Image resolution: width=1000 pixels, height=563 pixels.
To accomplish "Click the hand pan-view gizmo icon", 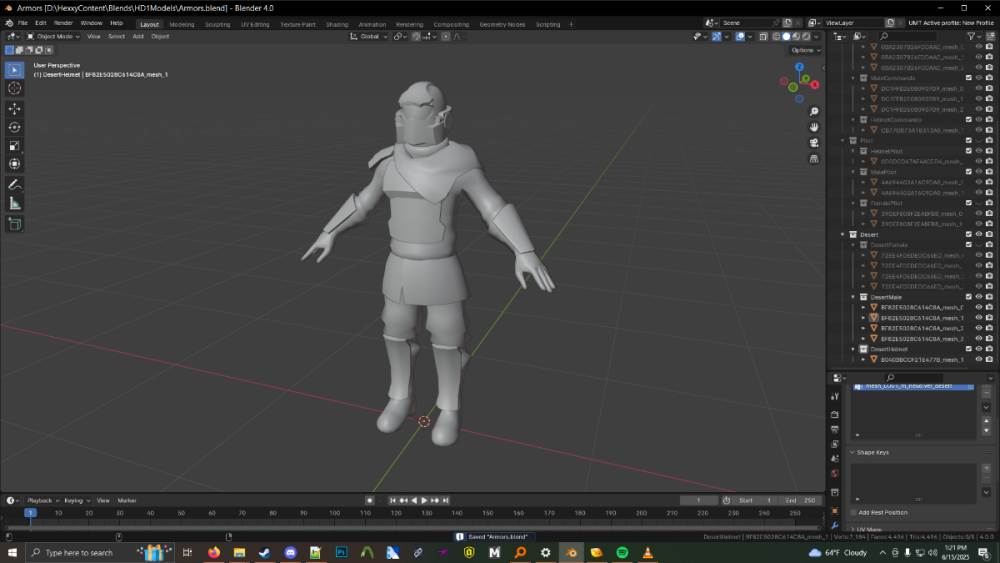I will pos(815,127).
